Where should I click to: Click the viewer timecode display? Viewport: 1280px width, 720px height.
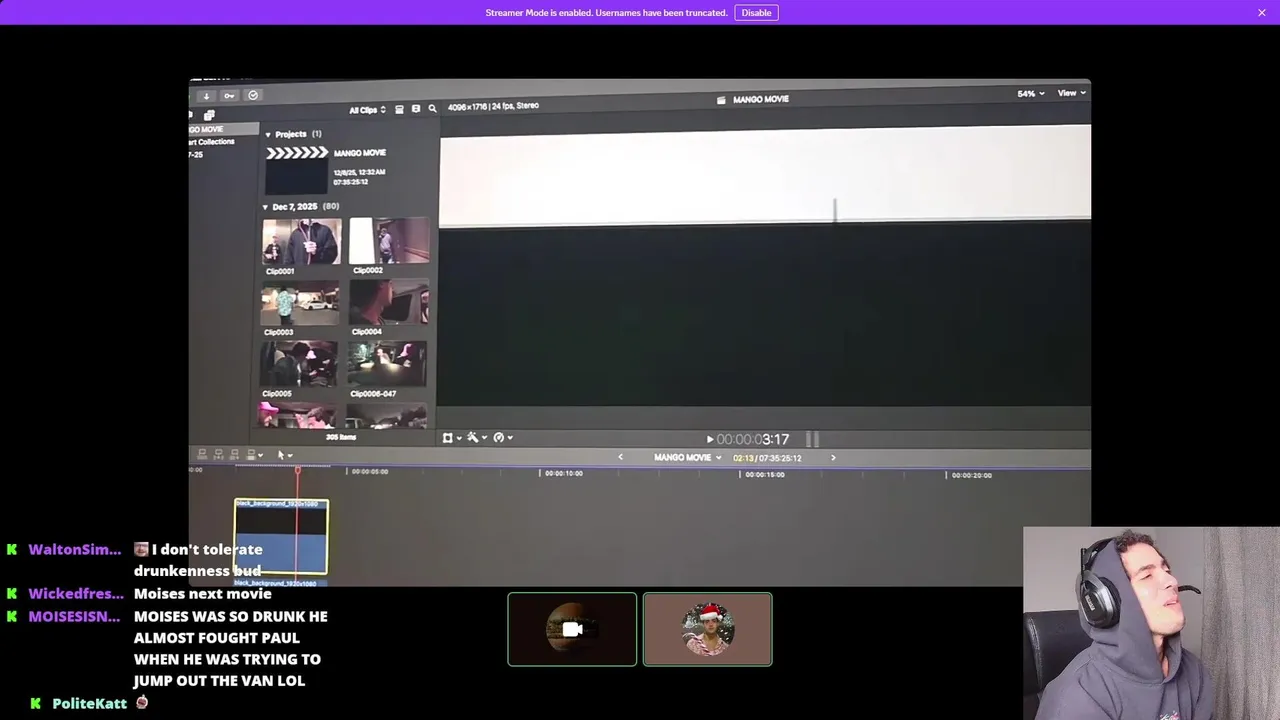(752, 439)
